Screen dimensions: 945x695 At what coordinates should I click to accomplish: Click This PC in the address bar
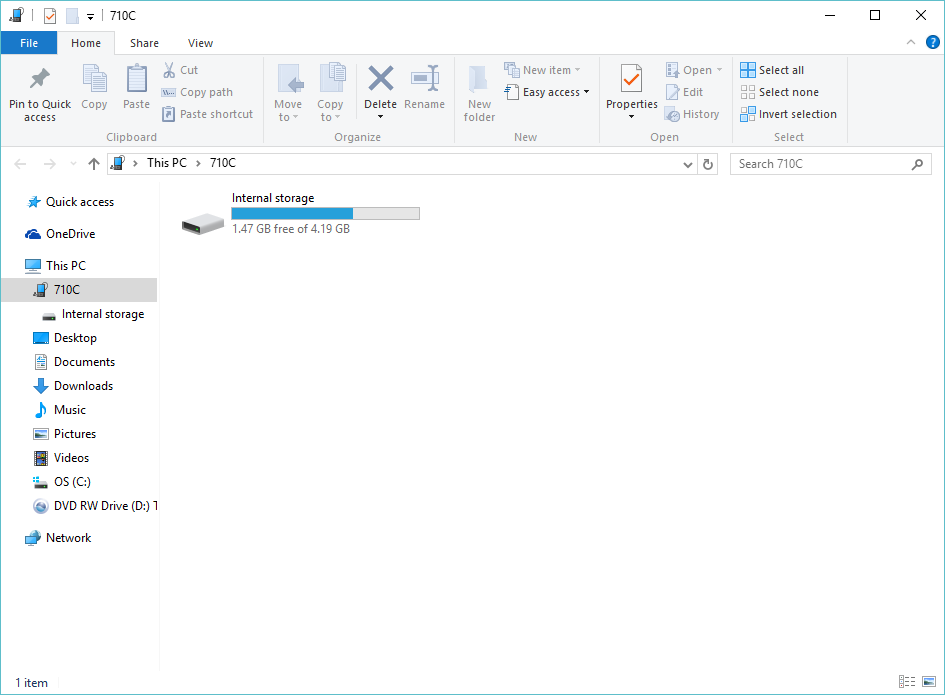pos(167,163)
